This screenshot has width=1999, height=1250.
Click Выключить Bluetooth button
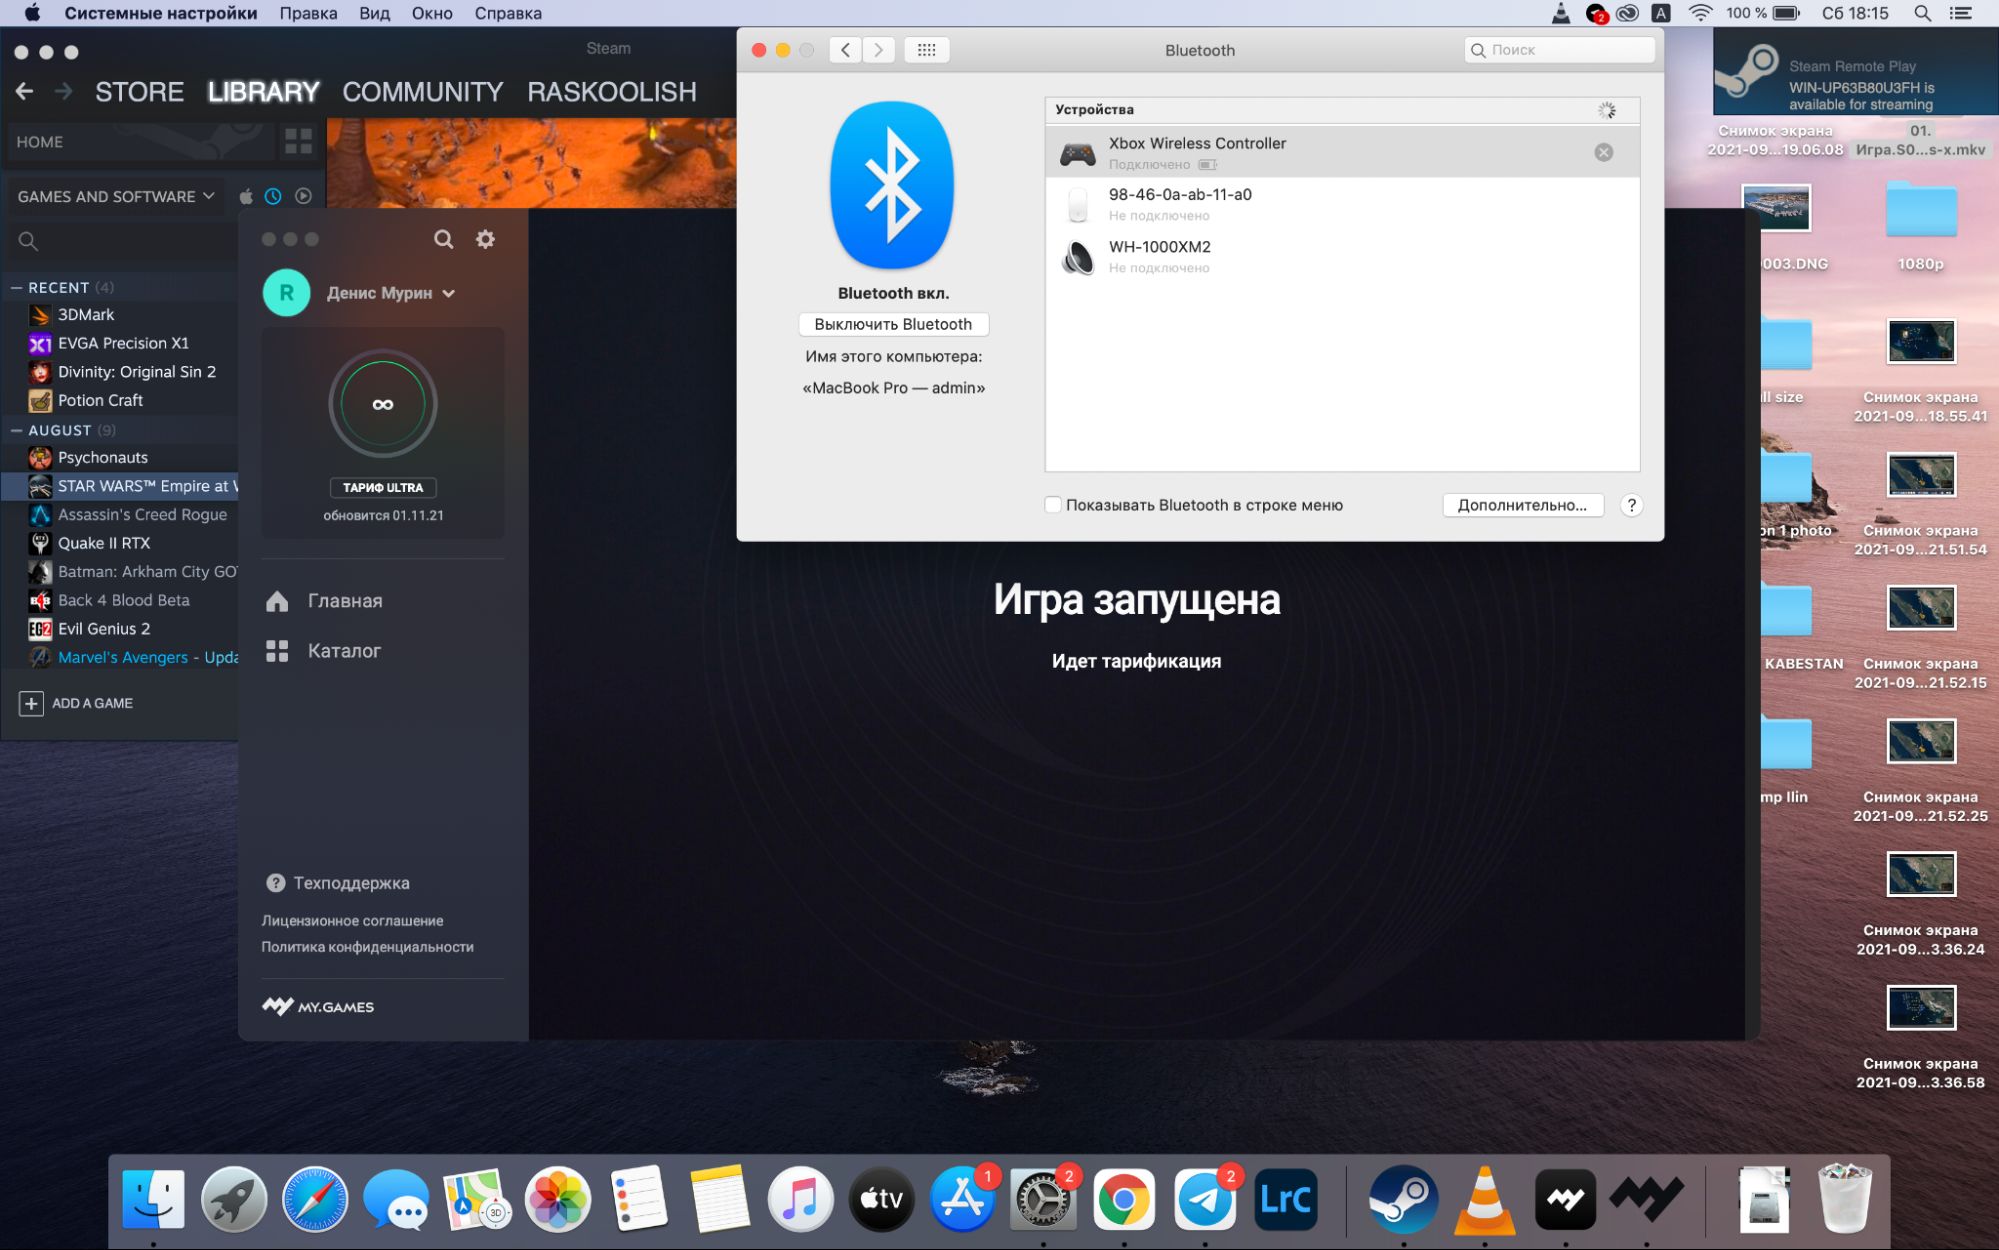(x=893, y=324)
